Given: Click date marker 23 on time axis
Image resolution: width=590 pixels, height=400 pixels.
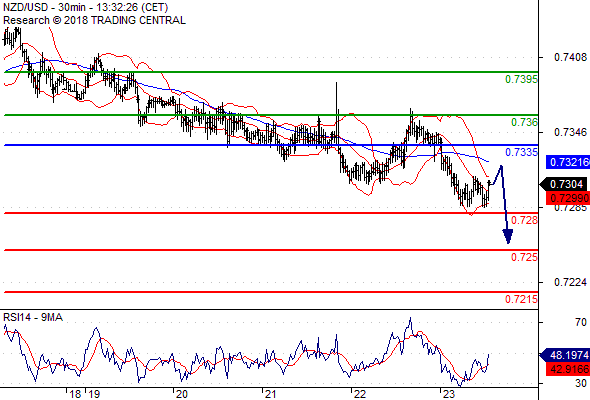Looking at the screenshot, I should 449,394.
